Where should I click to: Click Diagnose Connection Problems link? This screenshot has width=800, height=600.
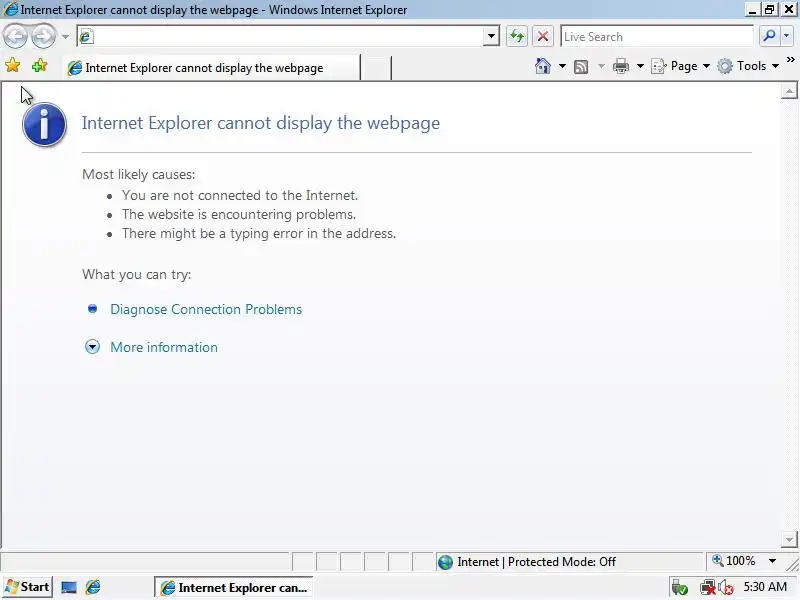206,309
